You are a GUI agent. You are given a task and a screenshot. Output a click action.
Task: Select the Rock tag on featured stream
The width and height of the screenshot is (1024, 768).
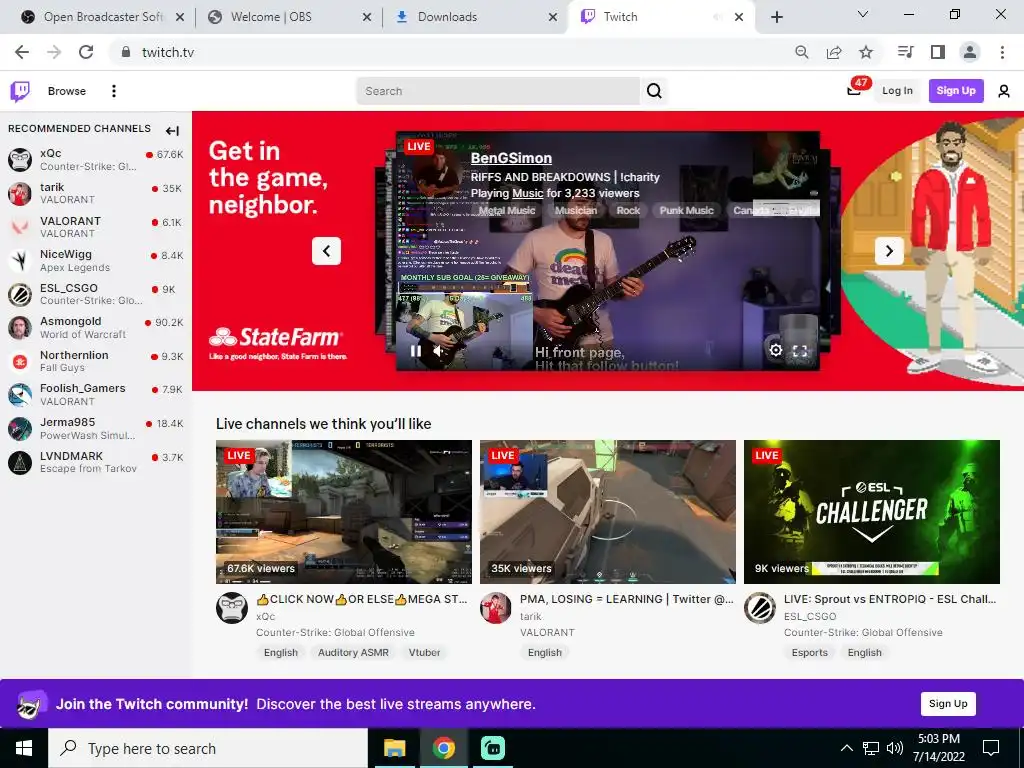pyautogui.click(x=628, y=210)
